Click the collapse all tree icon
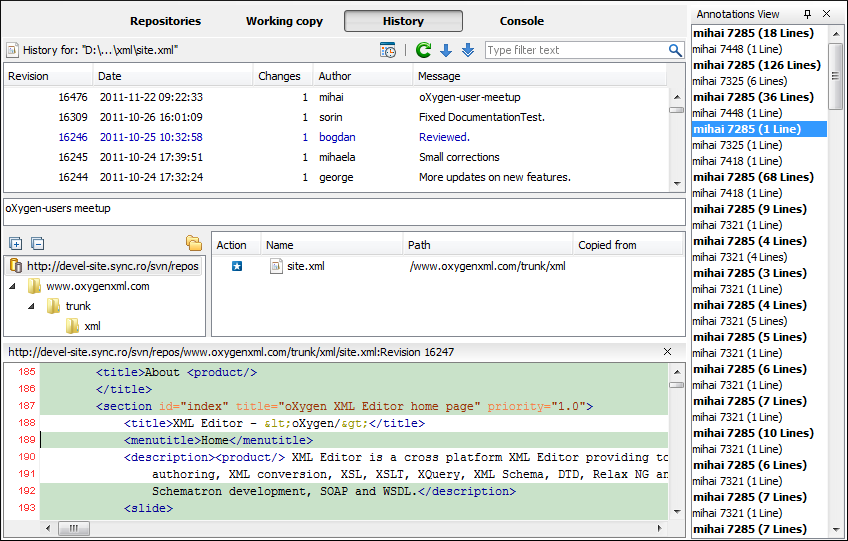848x541 pixels. pos(37,243)
